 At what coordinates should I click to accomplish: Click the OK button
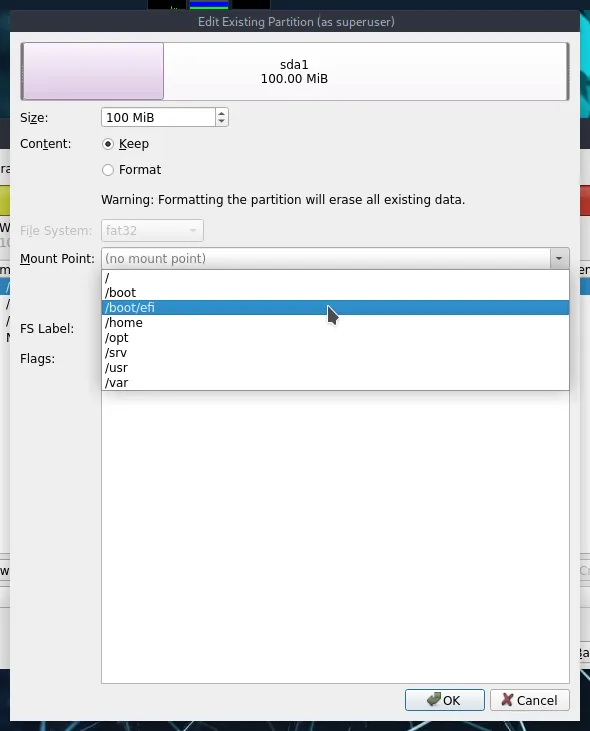point(445,700)
